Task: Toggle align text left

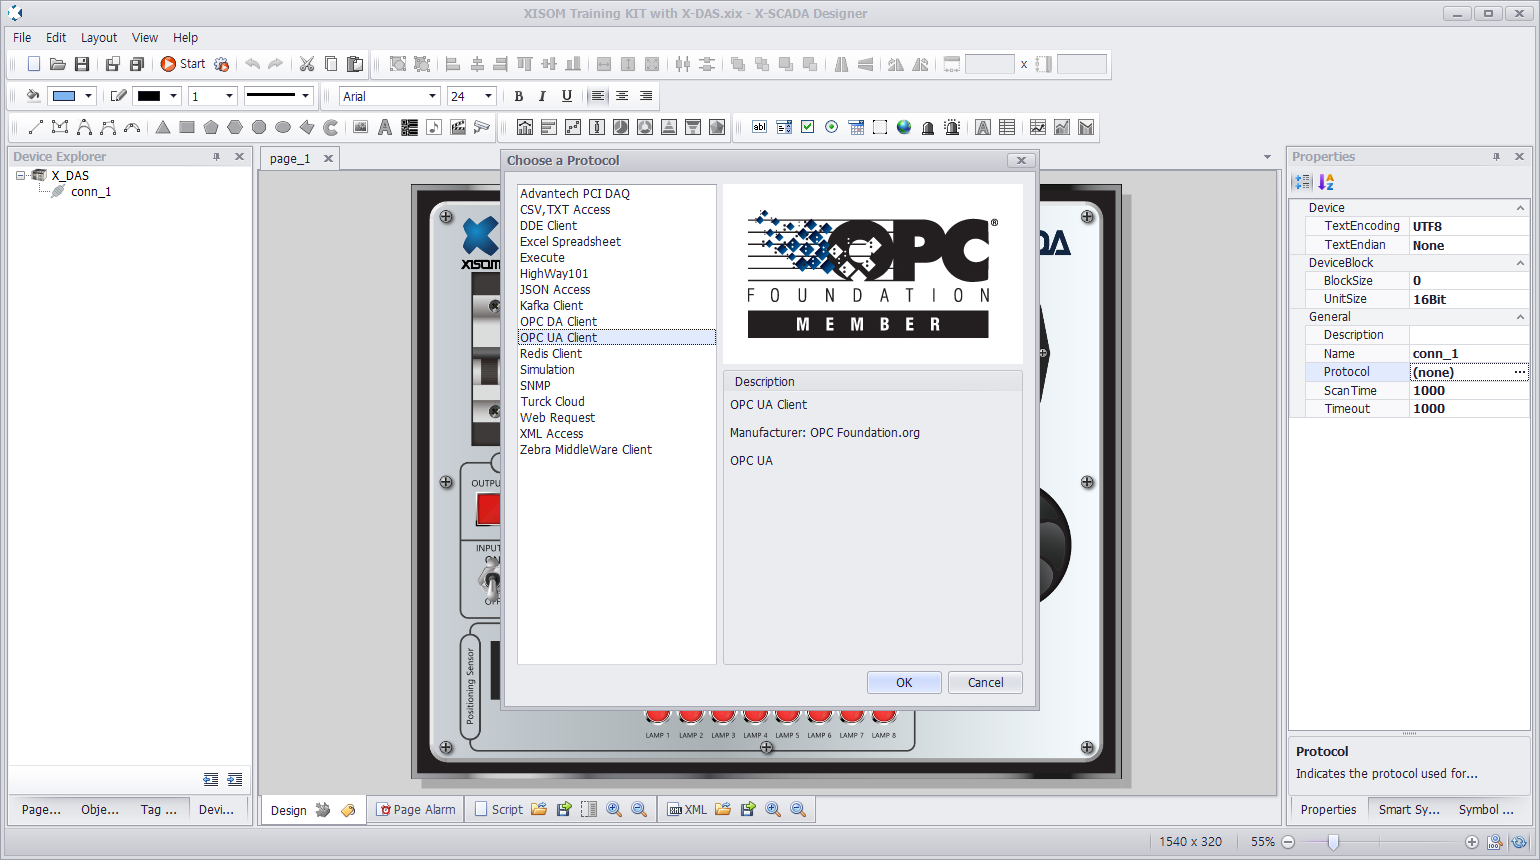Action: click(x=598, y=96)
